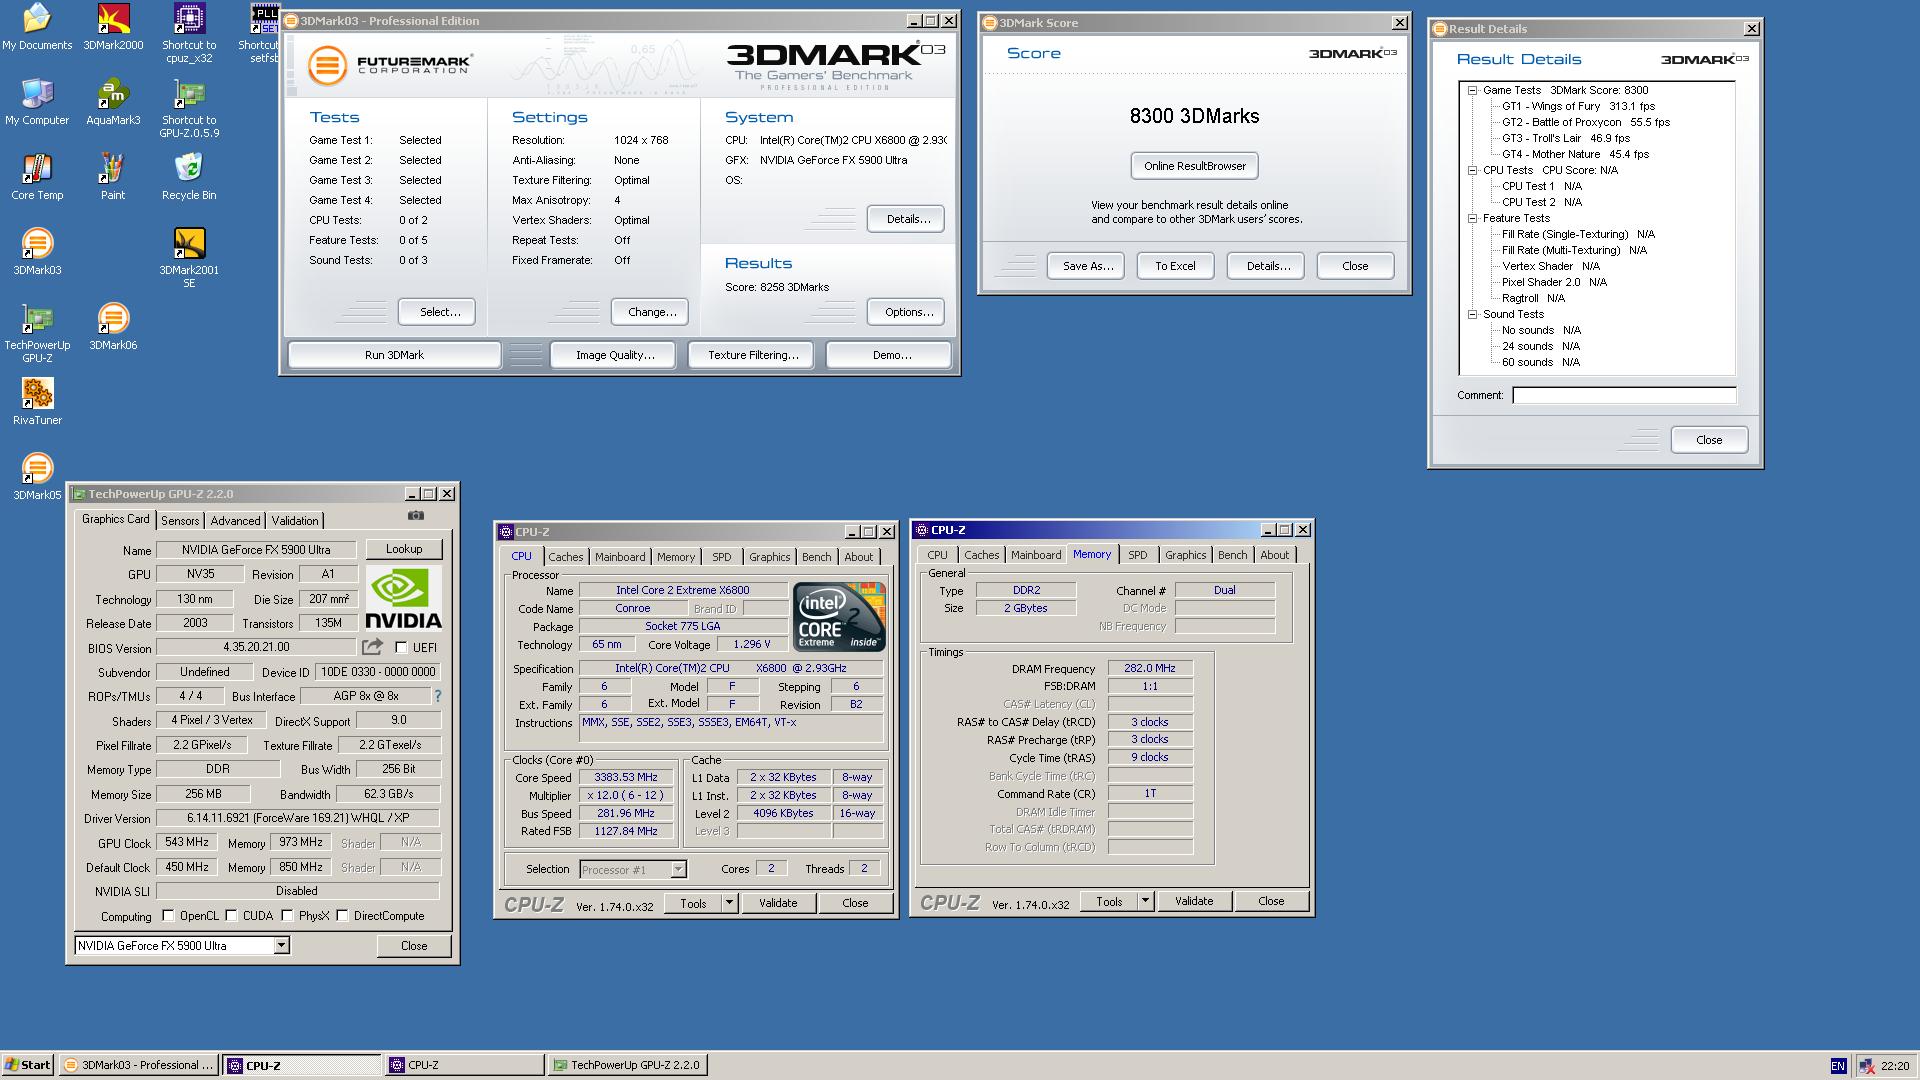
Task: Click Change... button under Settings
Action: tap(652, 312)
